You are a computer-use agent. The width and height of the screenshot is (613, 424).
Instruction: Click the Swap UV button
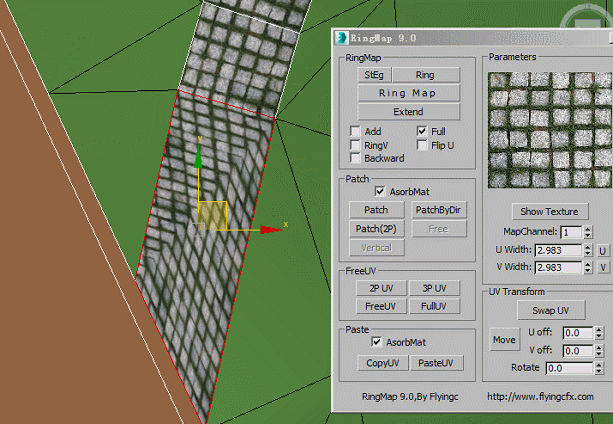tap(551, 310)
